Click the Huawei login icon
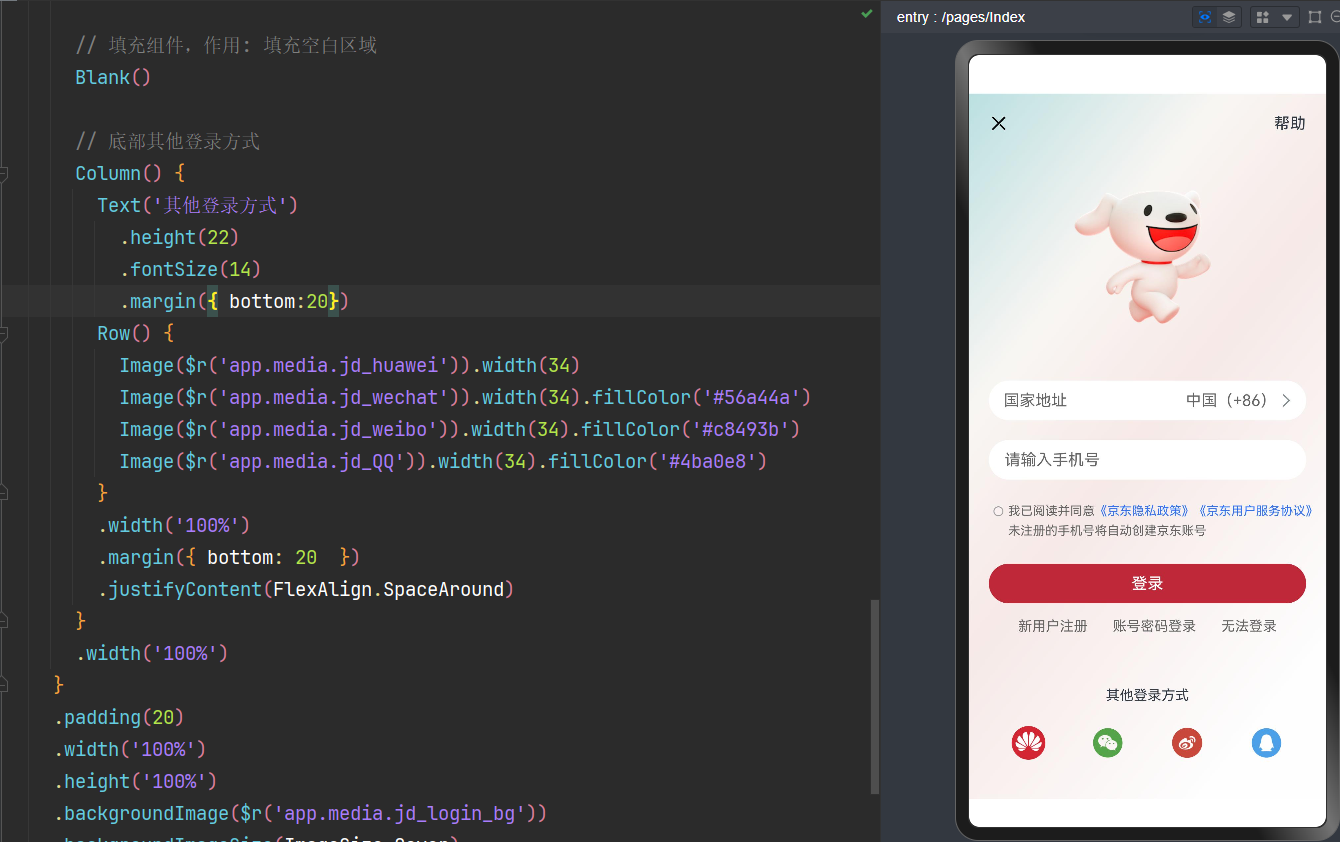 [1028, 743]
